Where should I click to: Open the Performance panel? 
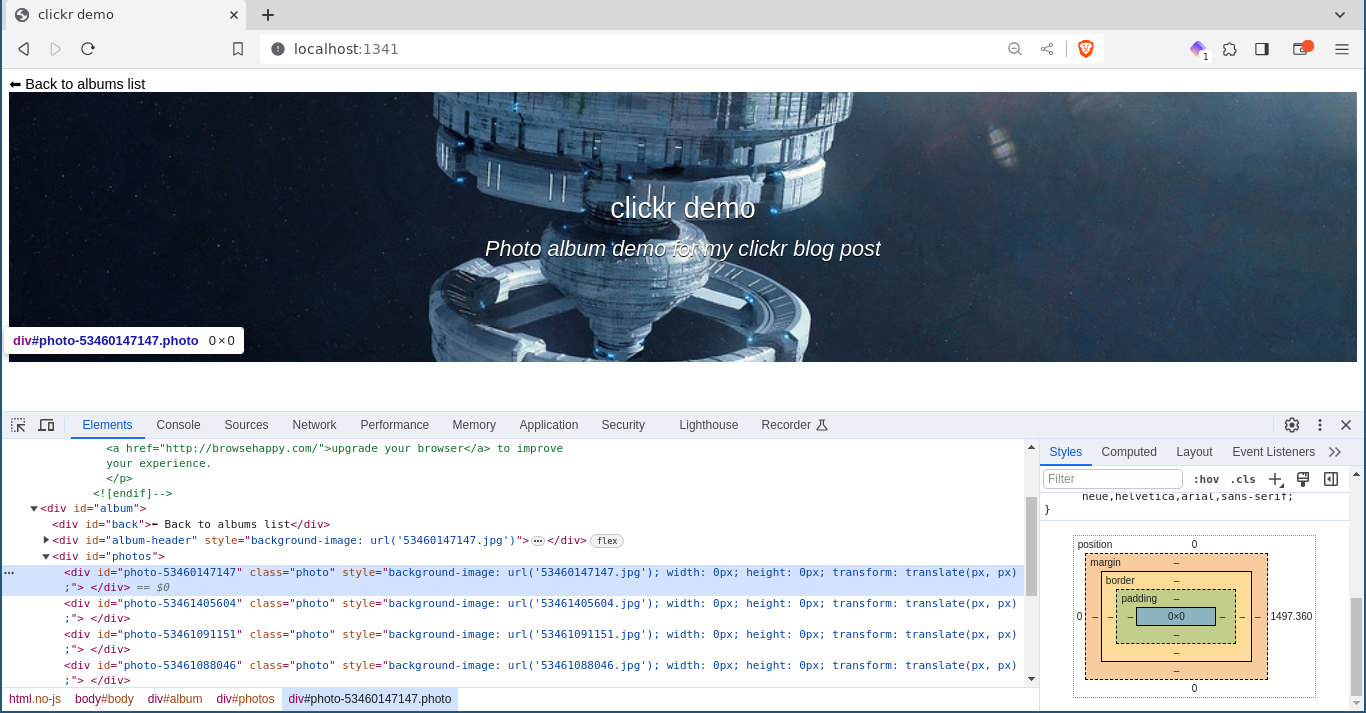click(394, 425)
